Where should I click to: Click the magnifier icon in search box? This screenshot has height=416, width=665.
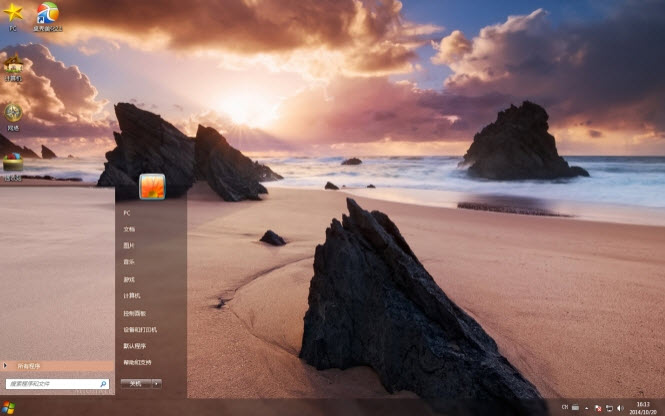(103, 384)
